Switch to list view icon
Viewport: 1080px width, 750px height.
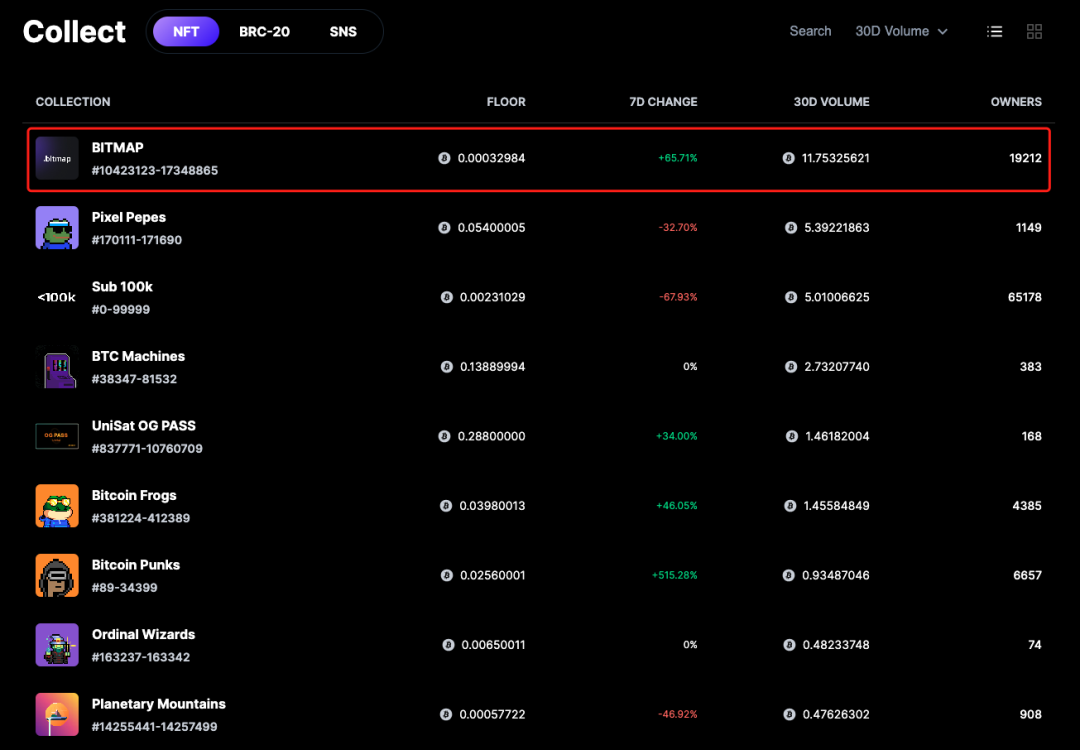click(994, 32)
